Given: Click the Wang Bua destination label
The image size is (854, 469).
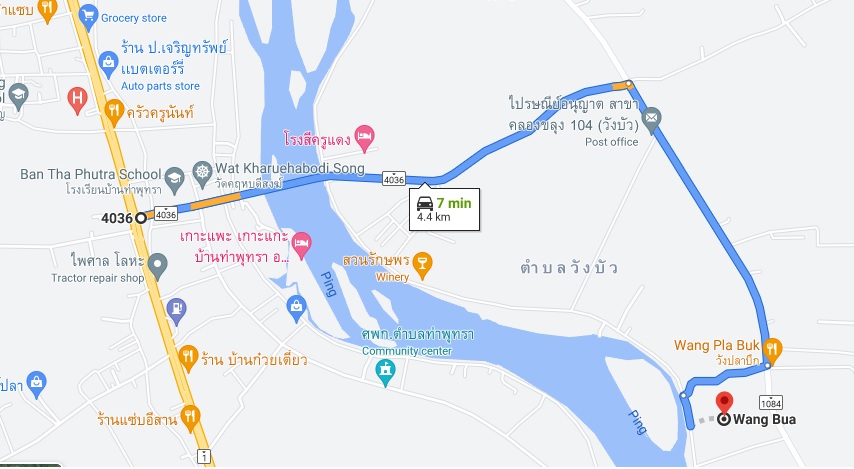Looking at the screenshot, I should [x=764, y=419].
